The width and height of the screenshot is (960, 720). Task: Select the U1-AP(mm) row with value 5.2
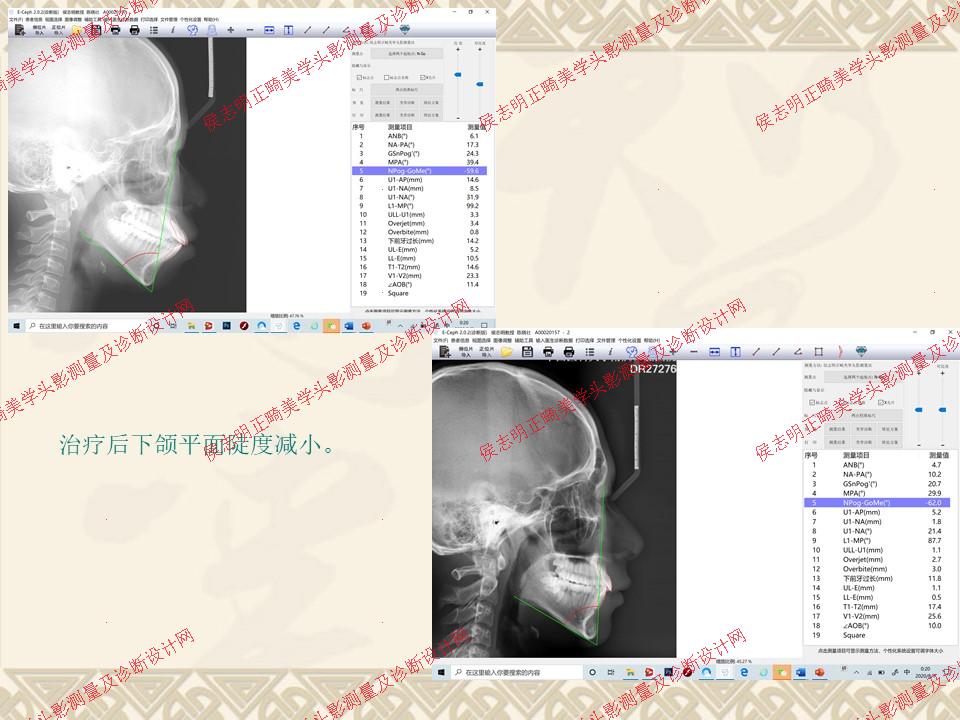[877, 512]
